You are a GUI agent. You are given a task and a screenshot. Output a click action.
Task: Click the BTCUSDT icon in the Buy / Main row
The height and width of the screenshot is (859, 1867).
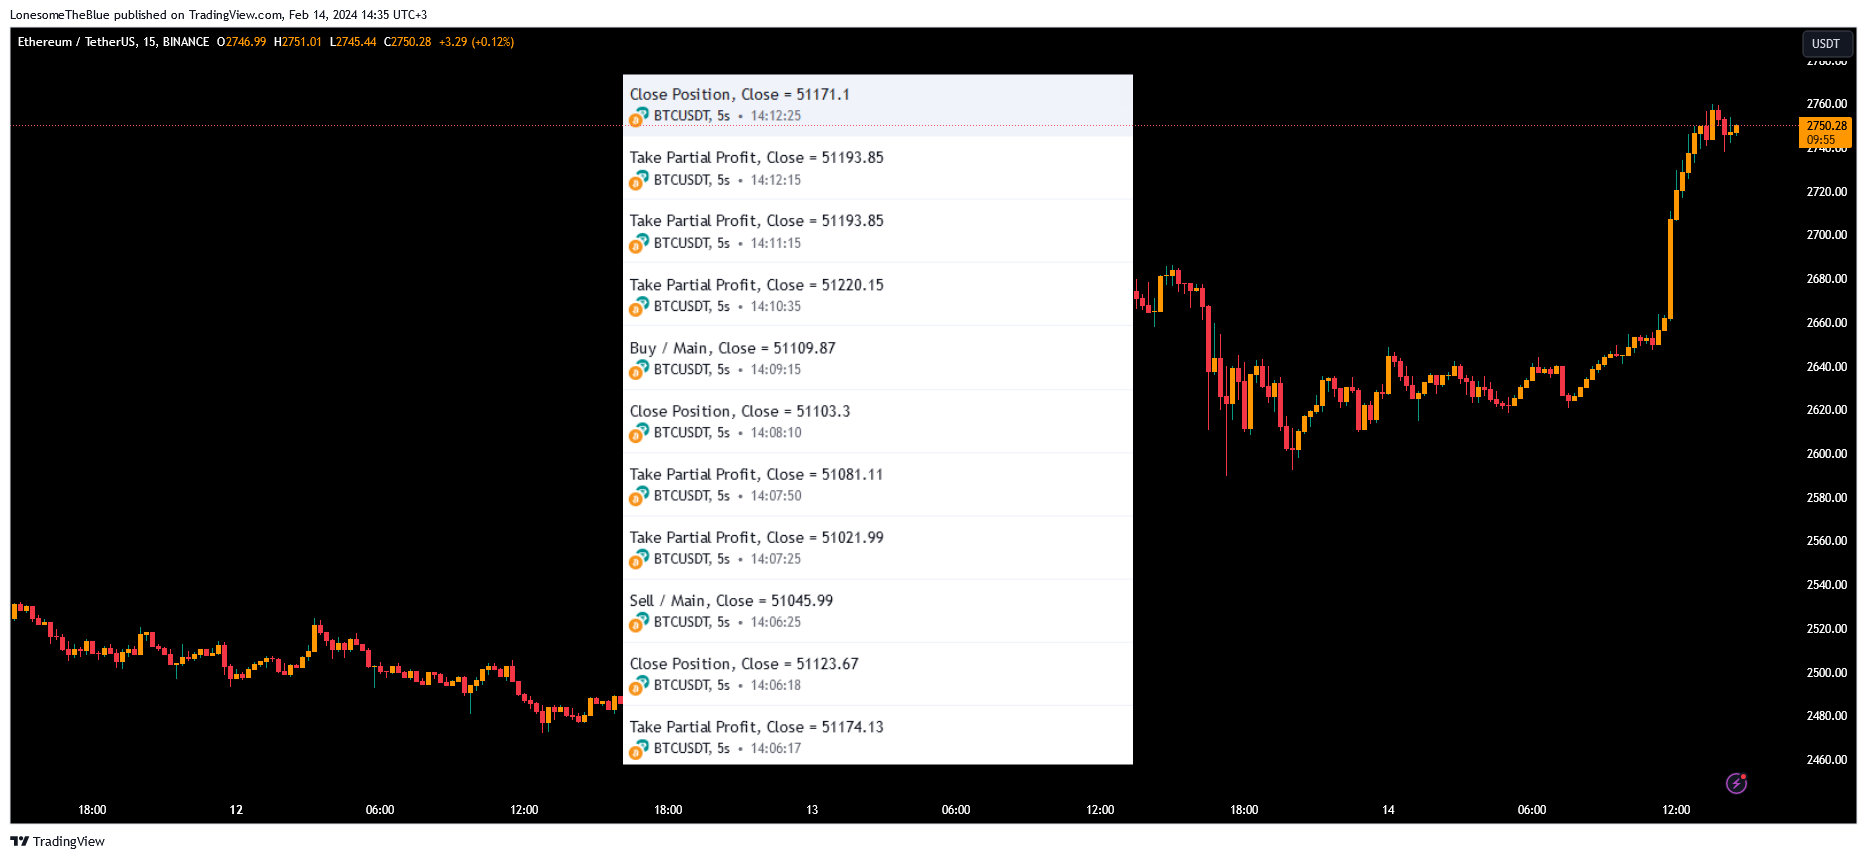click(x=638, y=370)
